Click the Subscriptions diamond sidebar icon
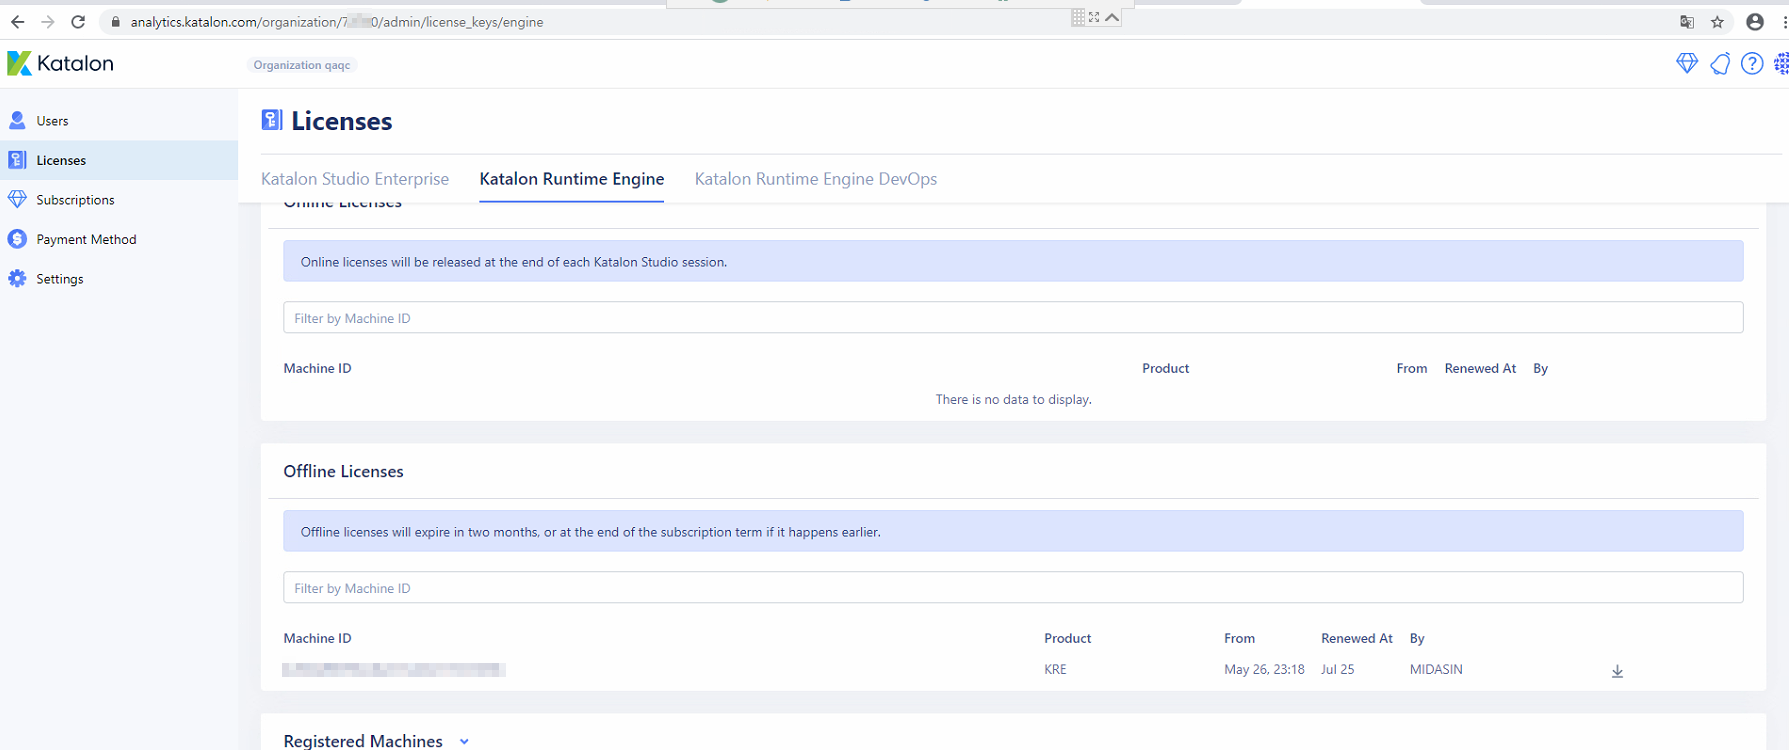The image size is (1789, 750). (17, 200)
